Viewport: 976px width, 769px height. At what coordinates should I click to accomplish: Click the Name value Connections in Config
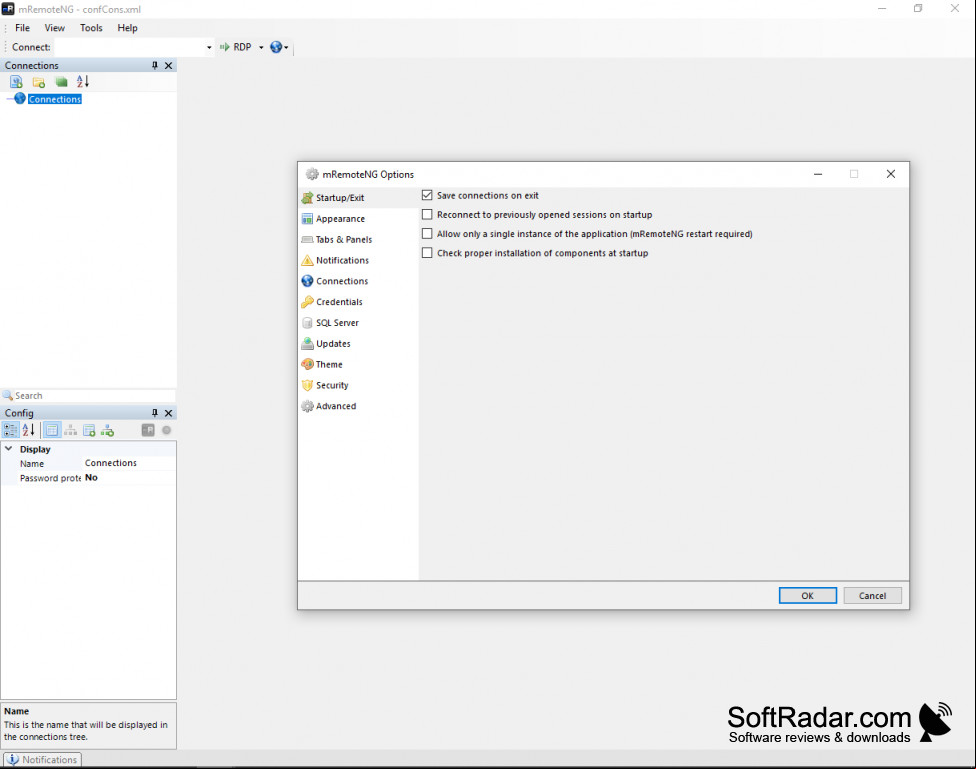[x=129, y=463]
